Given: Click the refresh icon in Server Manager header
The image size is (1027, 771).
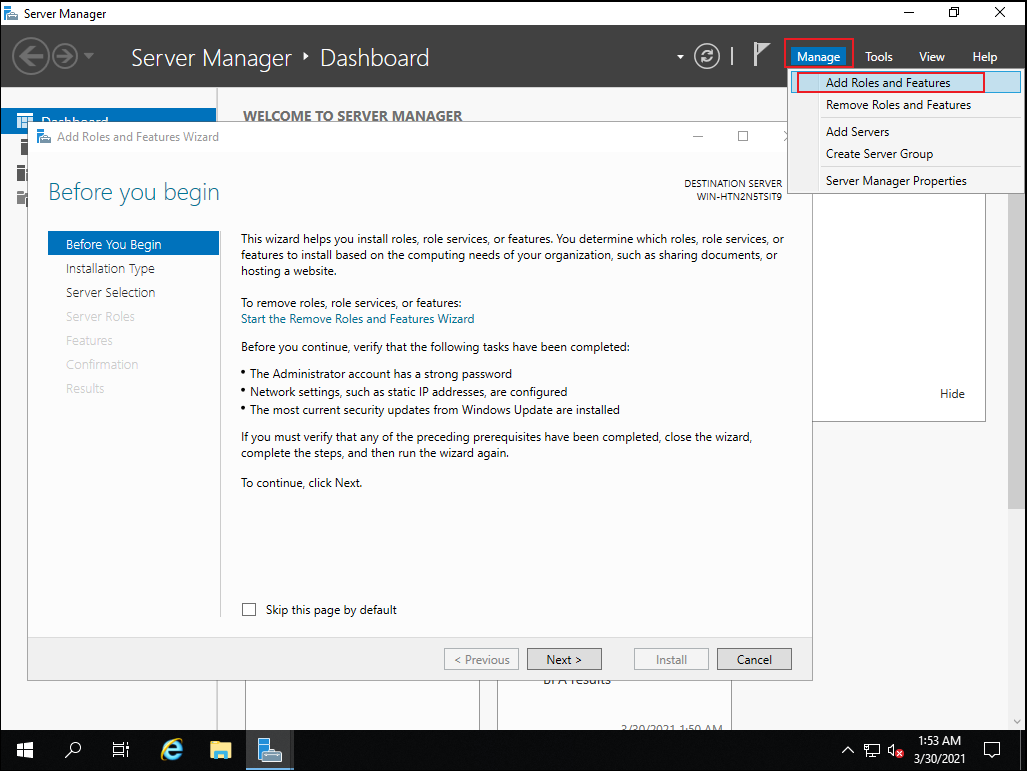Looking at the screenshot, I should point(707,56).
